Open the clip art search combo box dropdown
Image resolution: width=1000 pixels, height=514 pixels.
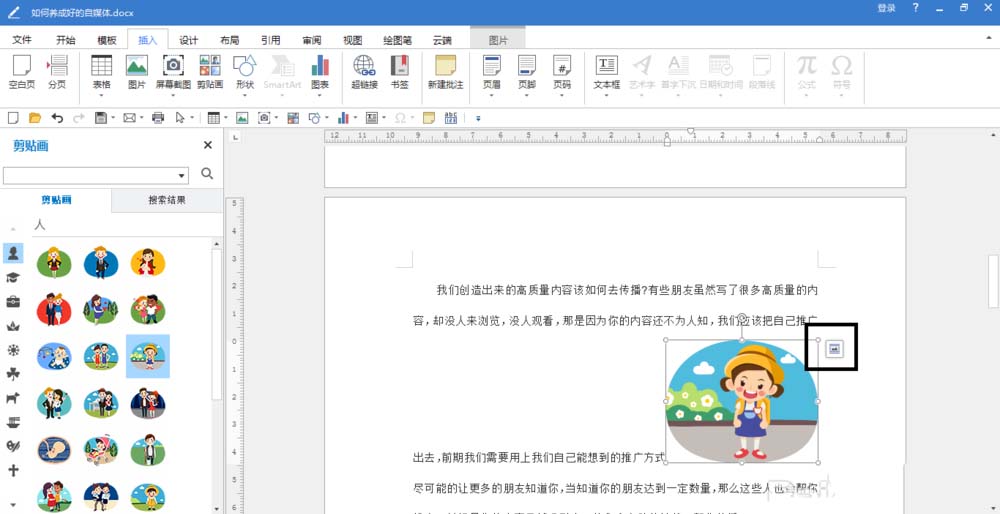coord(181,176)
